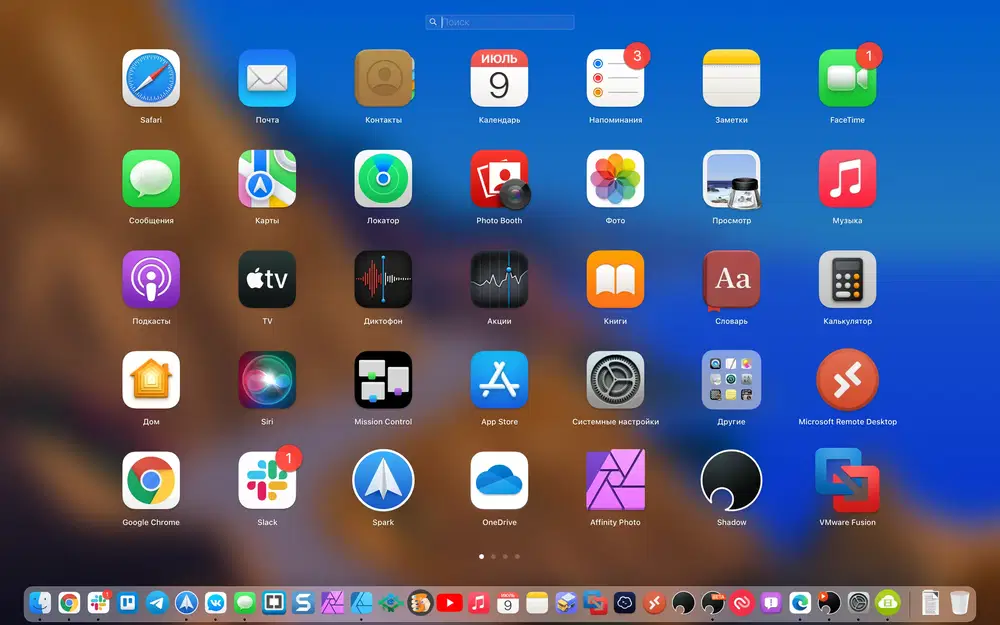
Task: Open the Словарь dictionary app
Action: (732, 280)
